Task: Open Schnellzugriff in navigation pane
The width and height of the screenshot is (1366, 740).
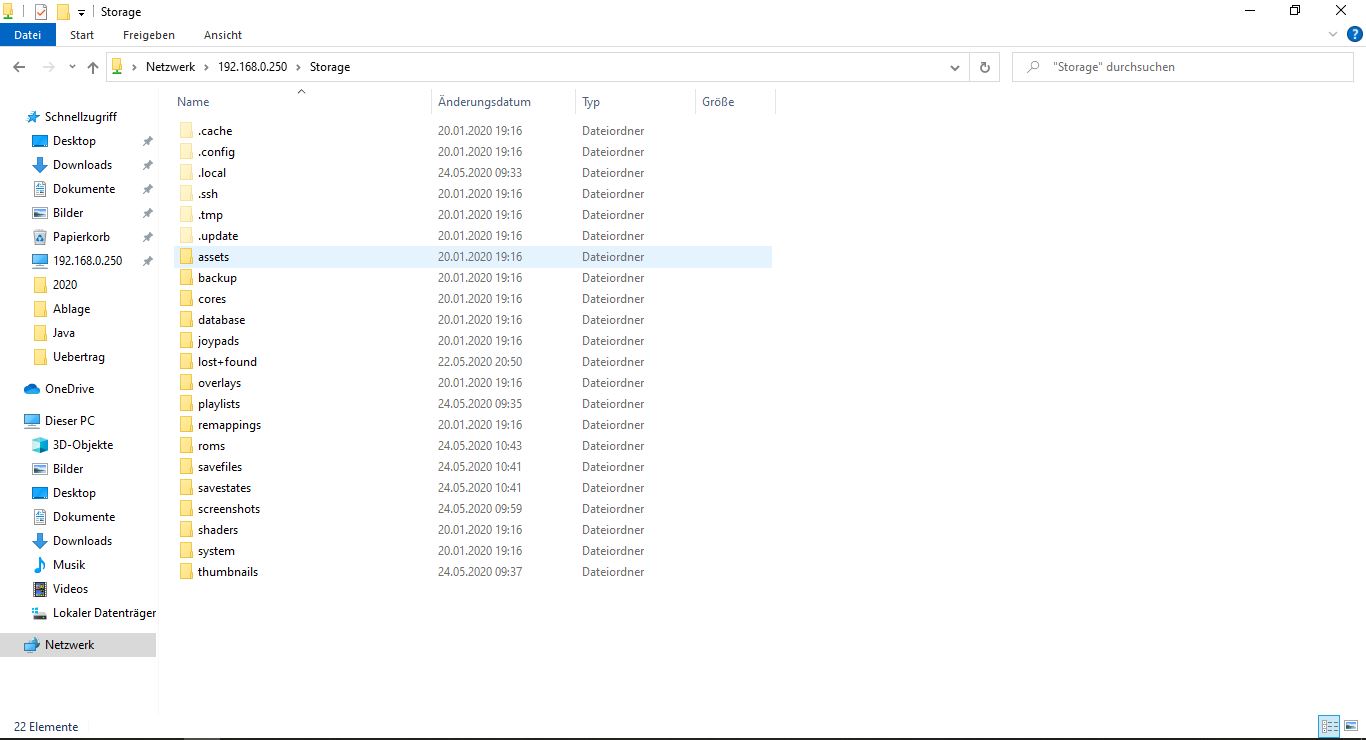Action: click(x=80, y=117)
